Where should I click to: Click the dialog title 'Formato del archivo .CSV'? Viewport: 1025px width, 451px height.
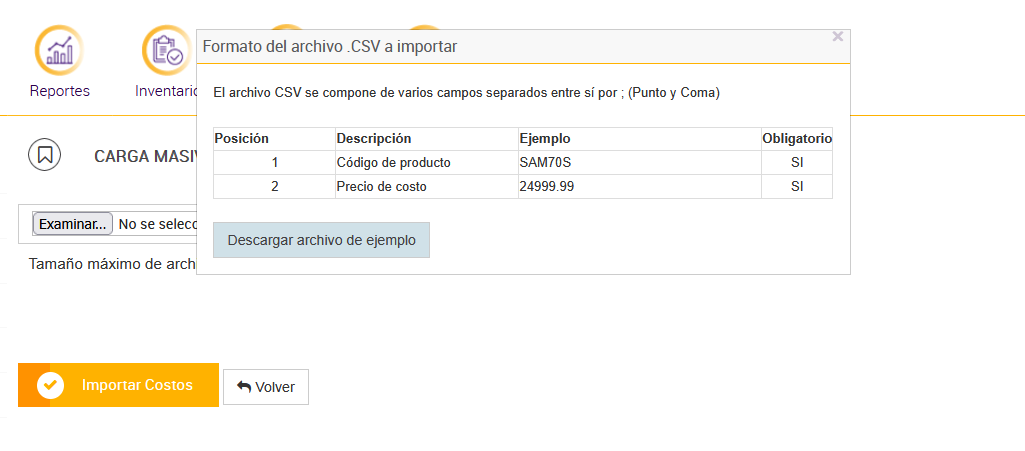(x=330, y=46)
